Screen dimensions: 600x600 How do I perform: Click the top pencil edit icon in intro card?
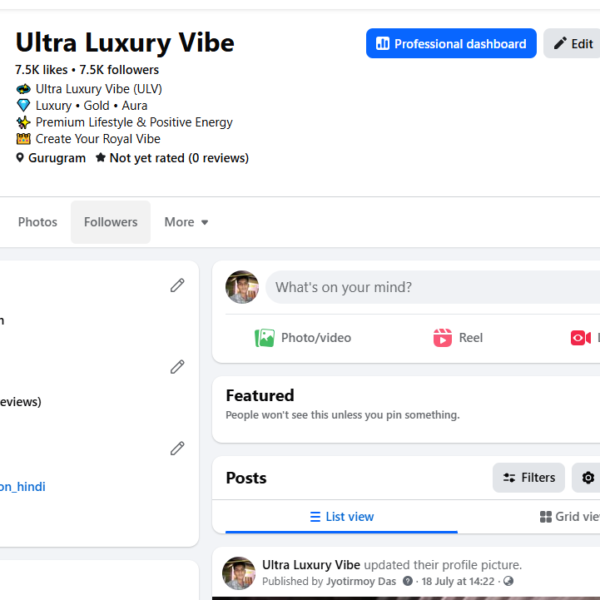[177, 285]
